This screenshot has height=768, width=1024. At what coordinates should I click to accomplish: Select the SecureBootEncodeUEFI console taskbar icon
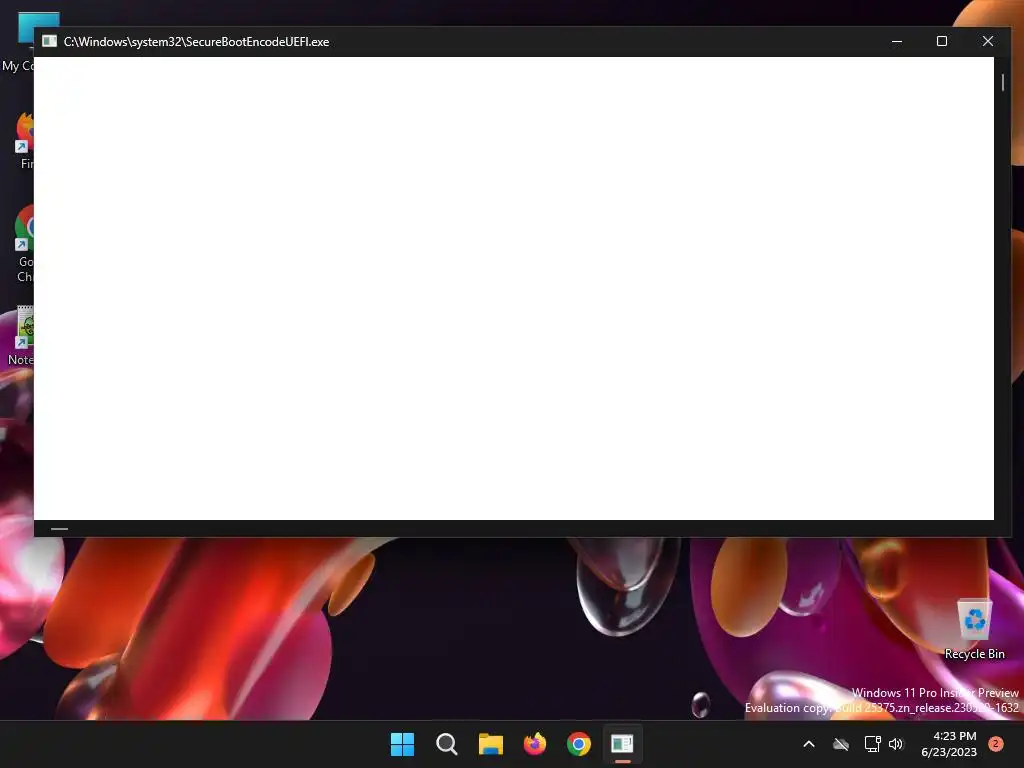coord(622,744)
